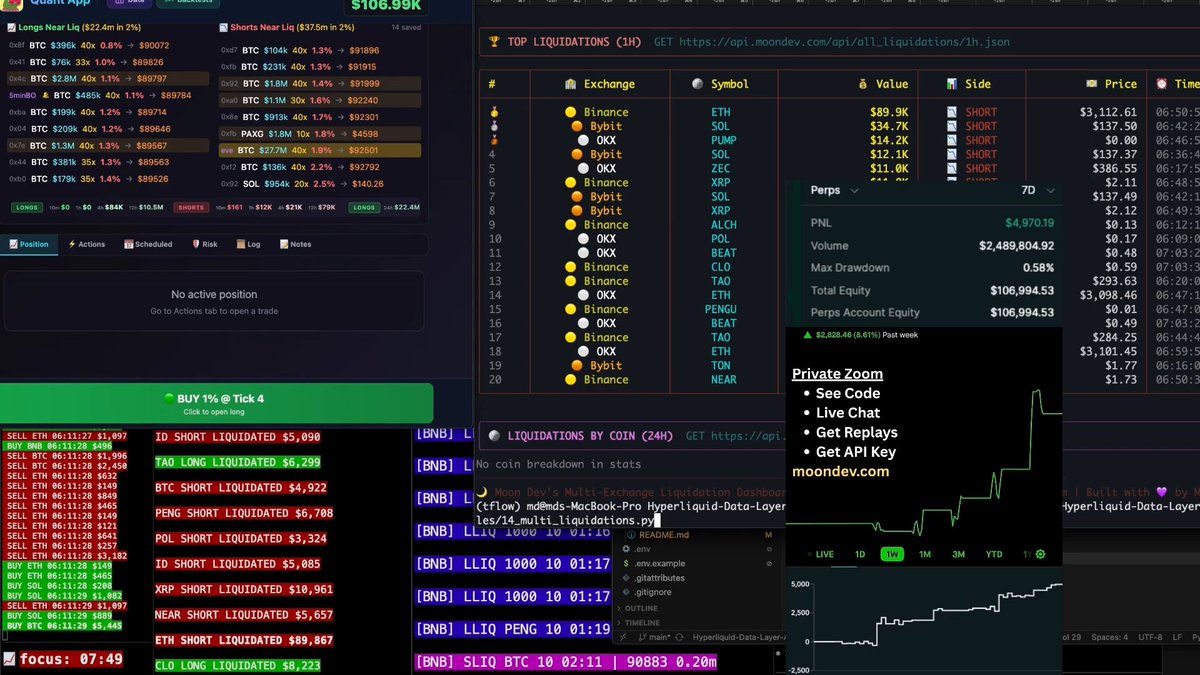This screenshot has width=1200, height=675.
Task: Open the 7D timeframe dropdown
Action: [1036, 190]
